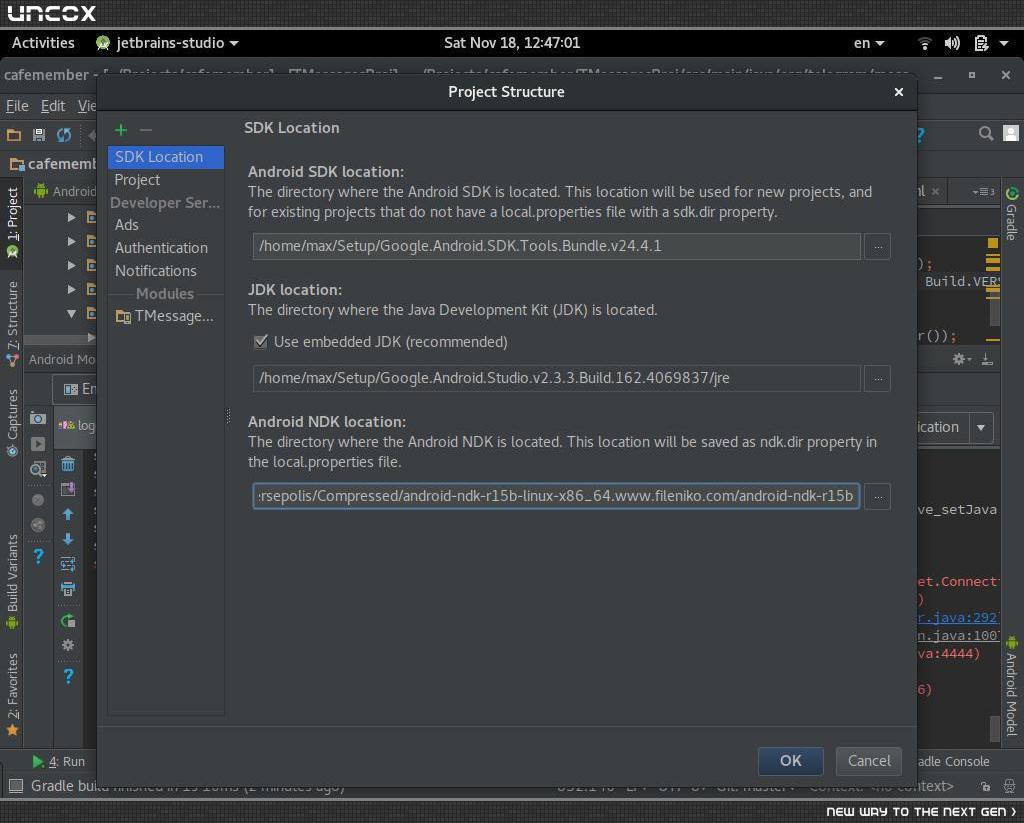Viewport: 1024px width, 823px height.
Task: Click the print icon in logcat toolbar
Action: (68, 589)
